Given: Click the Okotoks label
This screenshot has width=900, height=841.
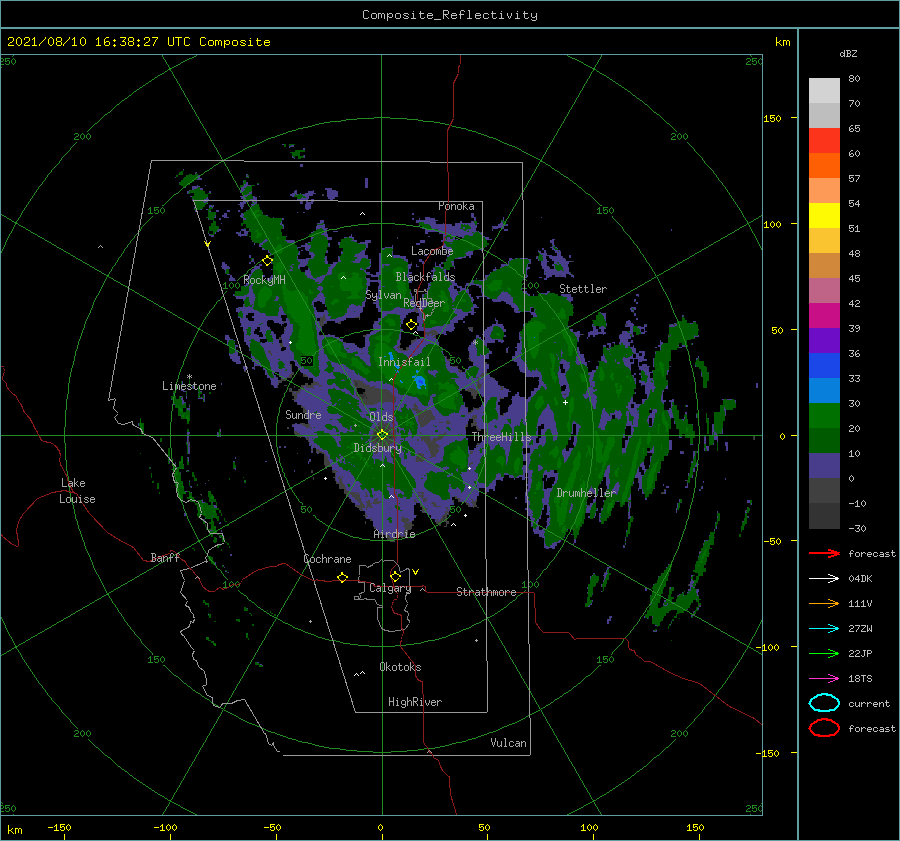Looking at the screenshot, I should (x=400, y=667).
